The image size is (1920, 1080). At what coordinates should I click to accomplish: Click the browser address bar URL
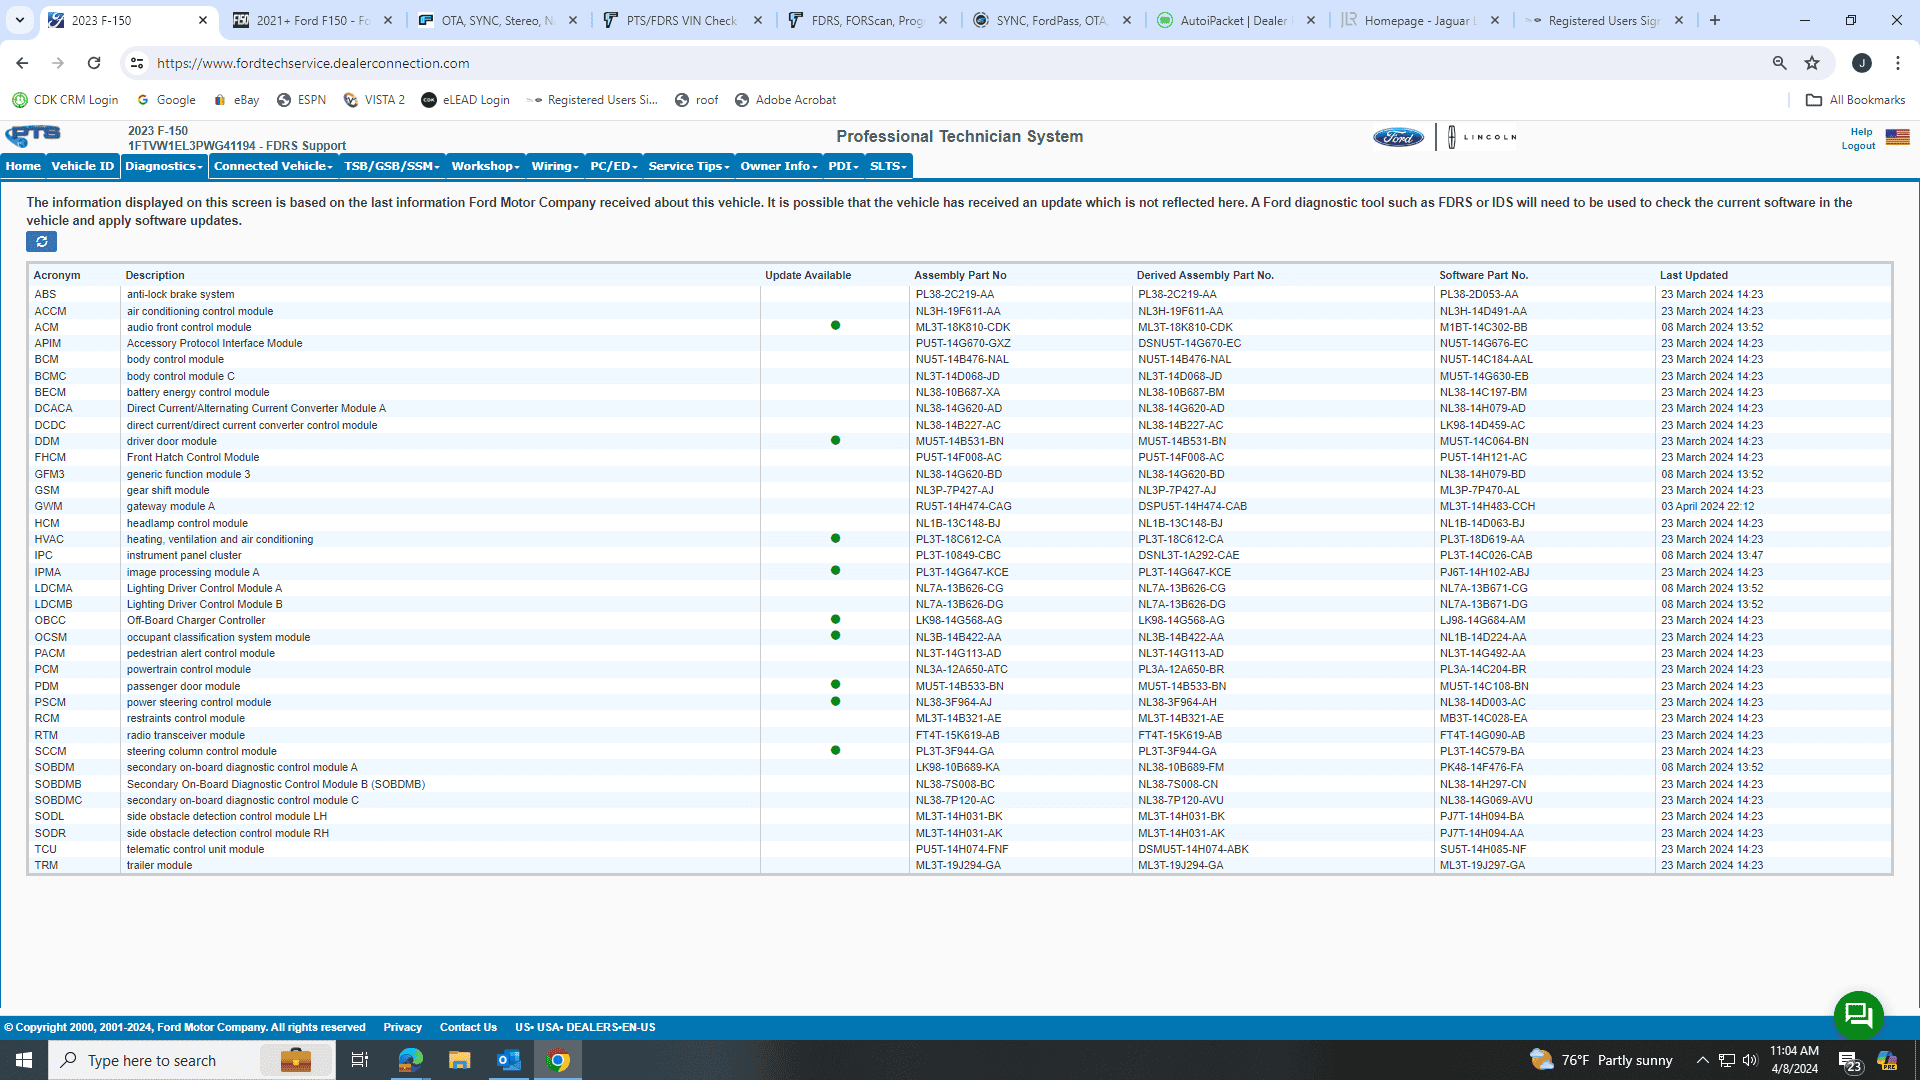tap(313, 63)
